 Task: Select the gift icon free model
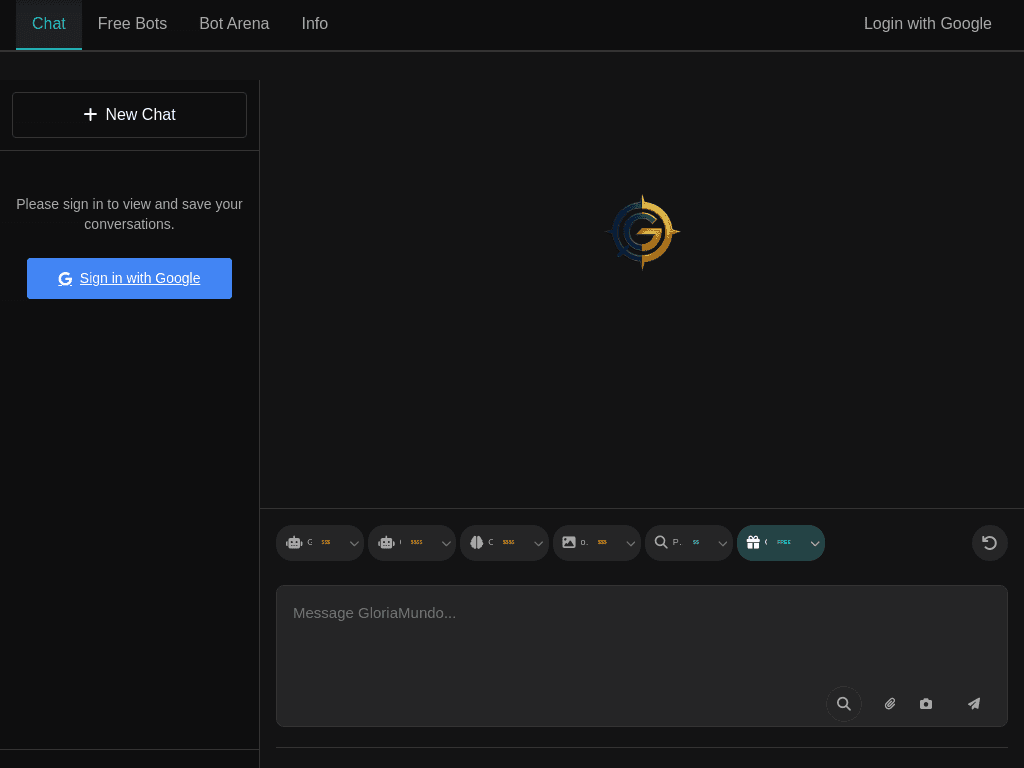click(x=753, y=542)
